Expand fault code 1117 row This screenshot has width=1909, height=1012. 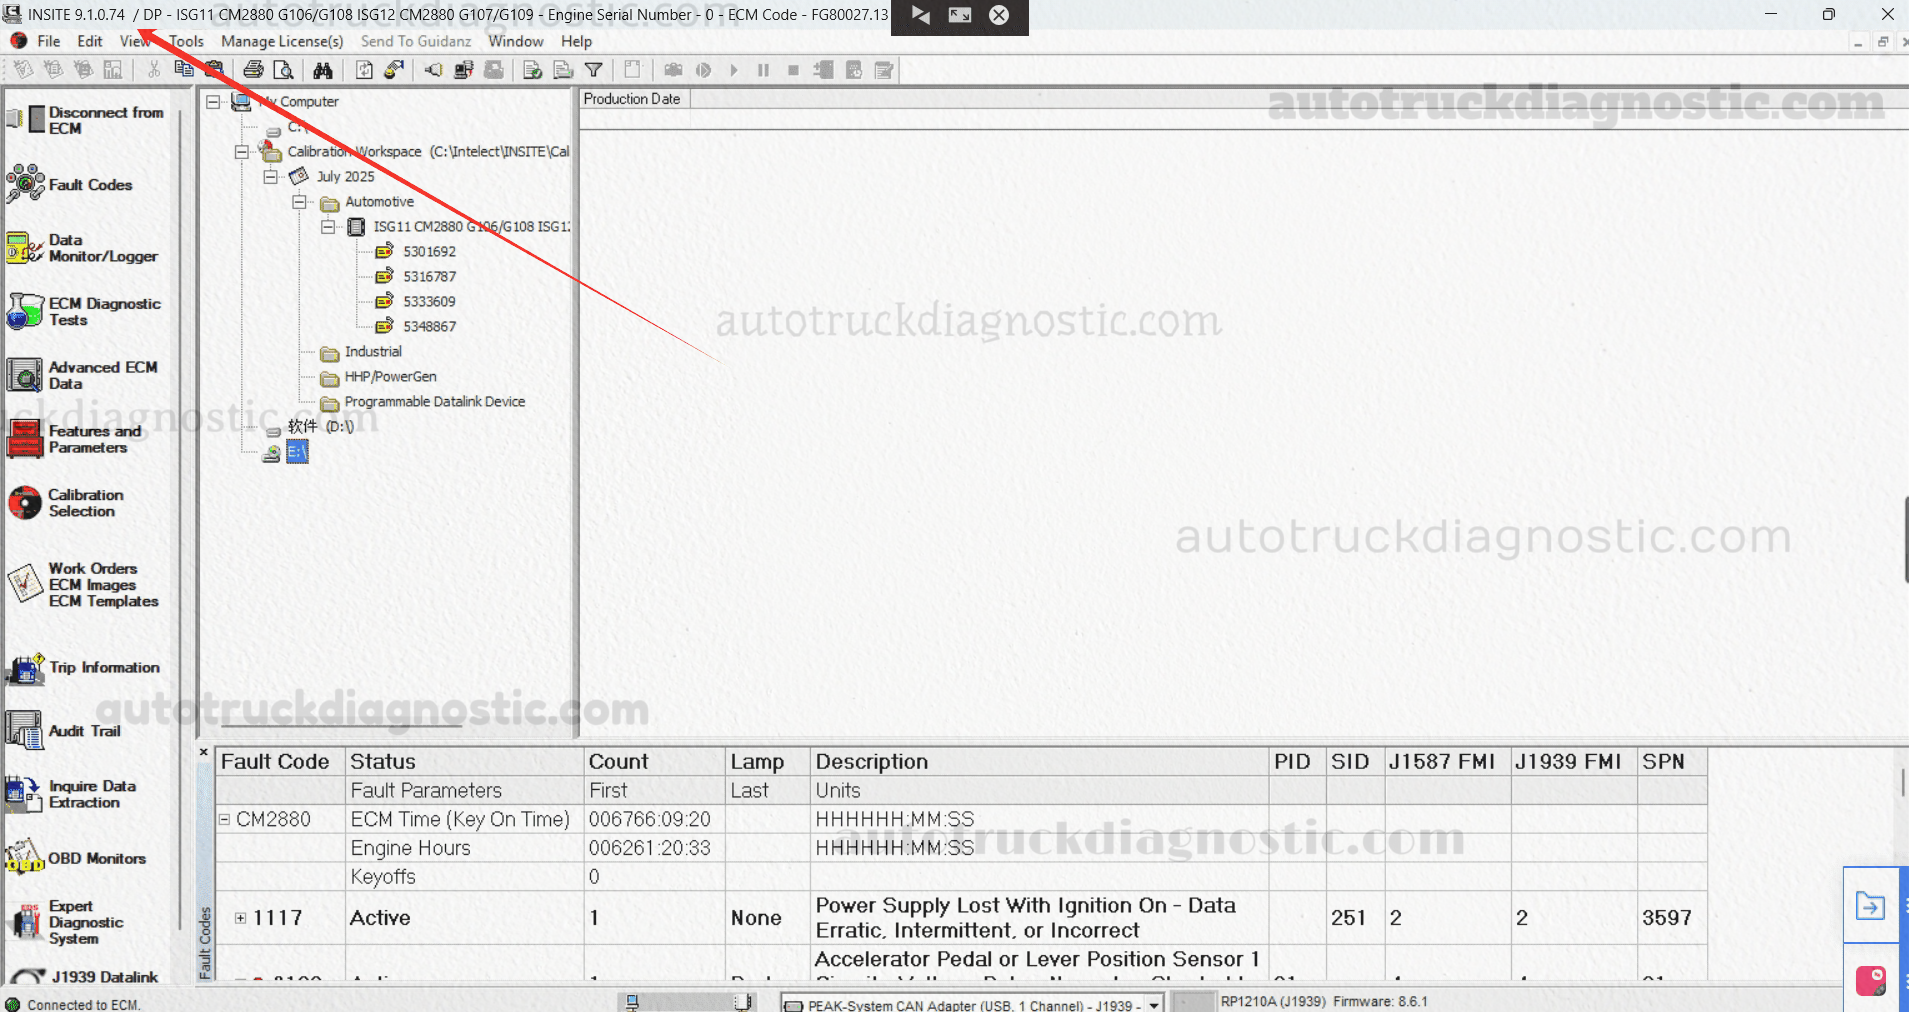pos(240,918)
